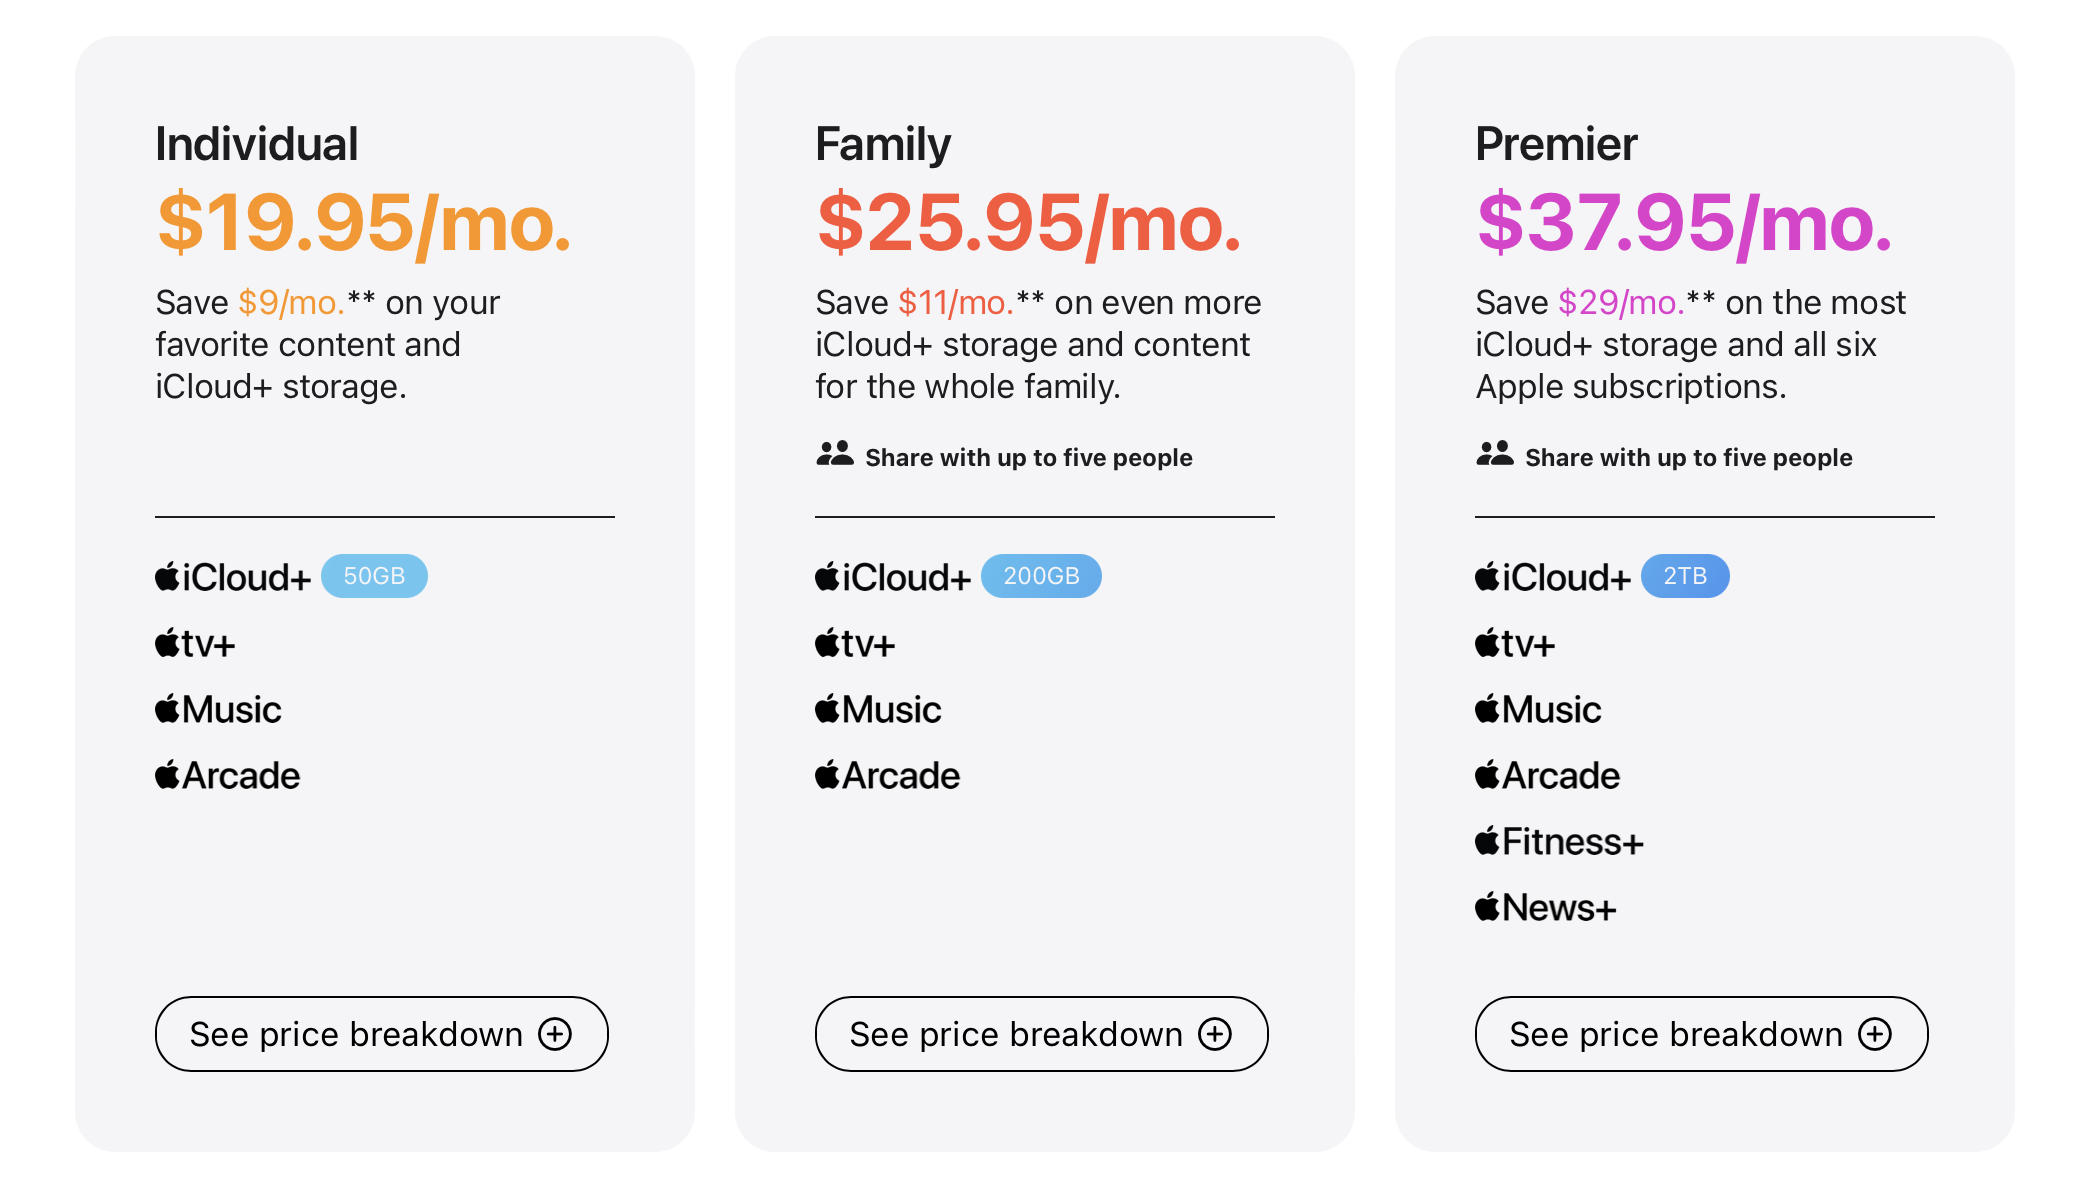
Task: Expand the Family plan price breakdown
Action: click(x=1041, y=1034)
